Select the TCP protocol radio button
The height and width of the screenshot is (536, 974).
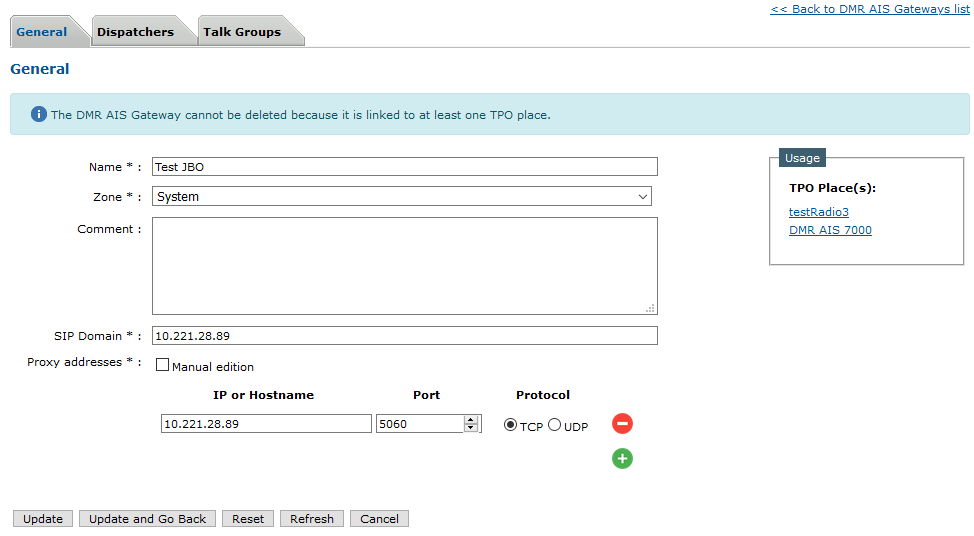pos(510,424)
